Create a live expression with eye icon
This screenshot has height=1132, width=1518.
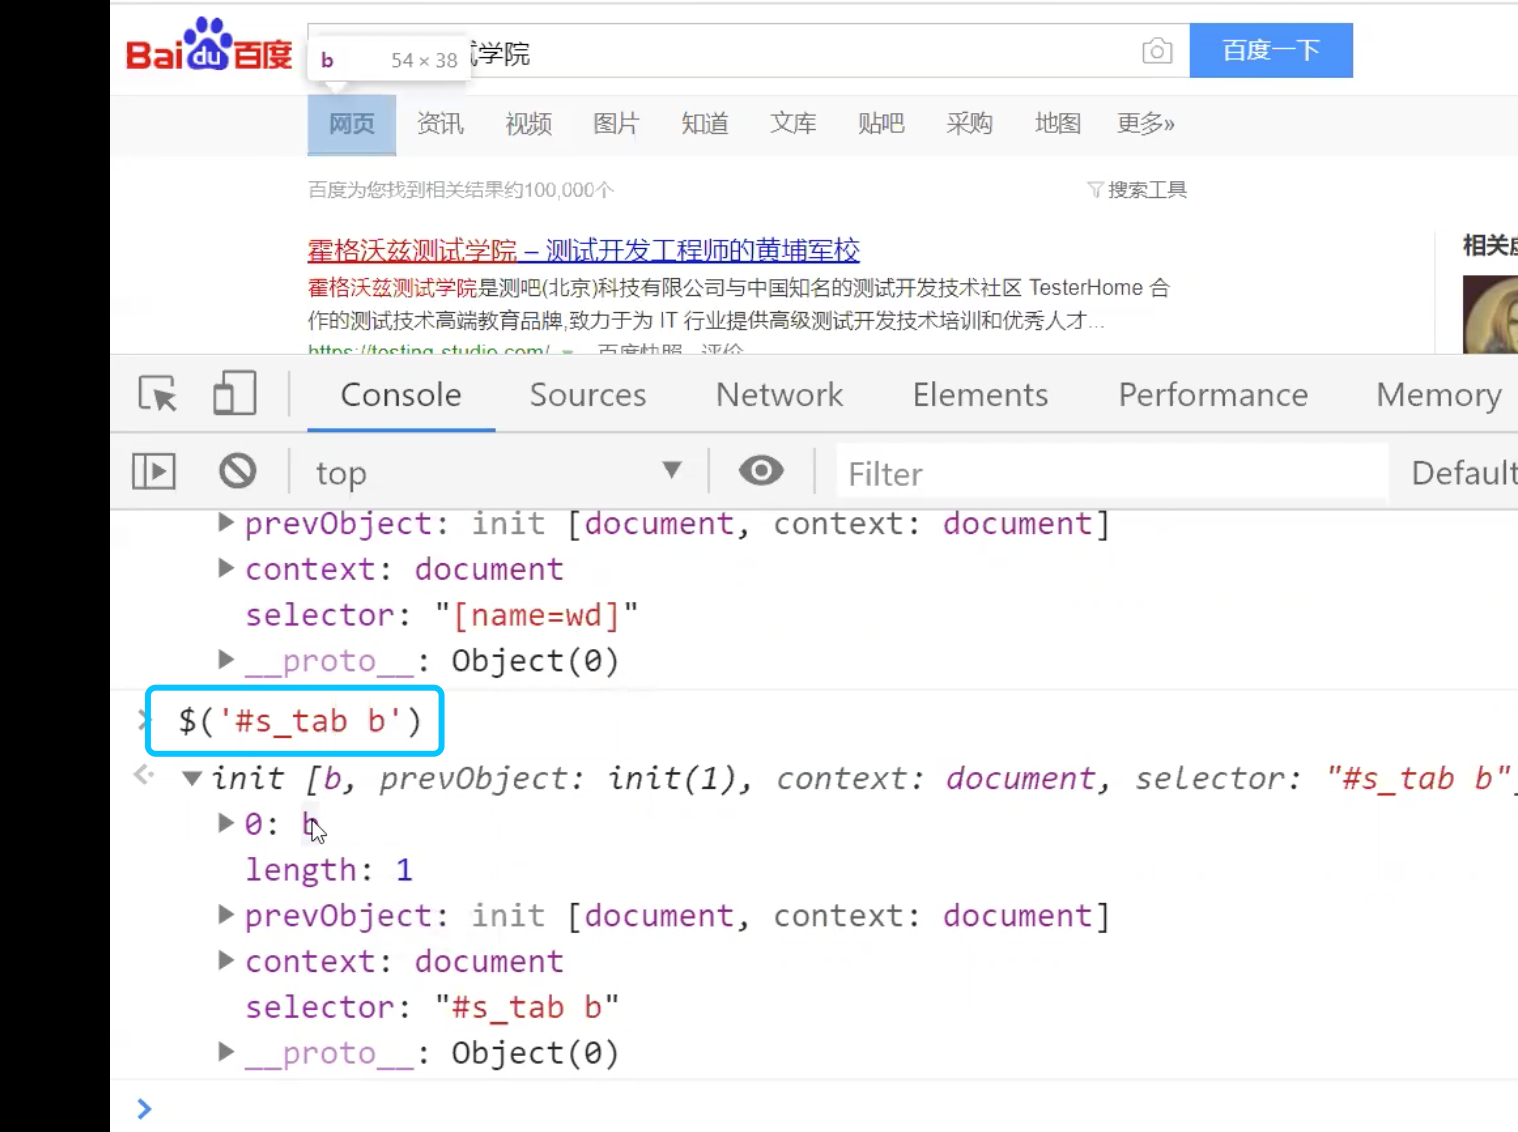[761, 470]
